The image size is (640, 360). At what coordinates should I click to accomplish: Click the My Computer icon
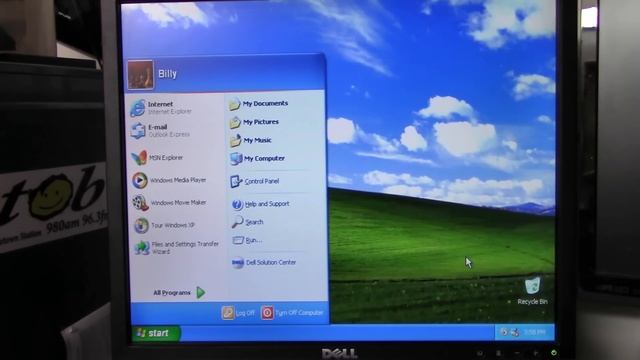(236, 159)
